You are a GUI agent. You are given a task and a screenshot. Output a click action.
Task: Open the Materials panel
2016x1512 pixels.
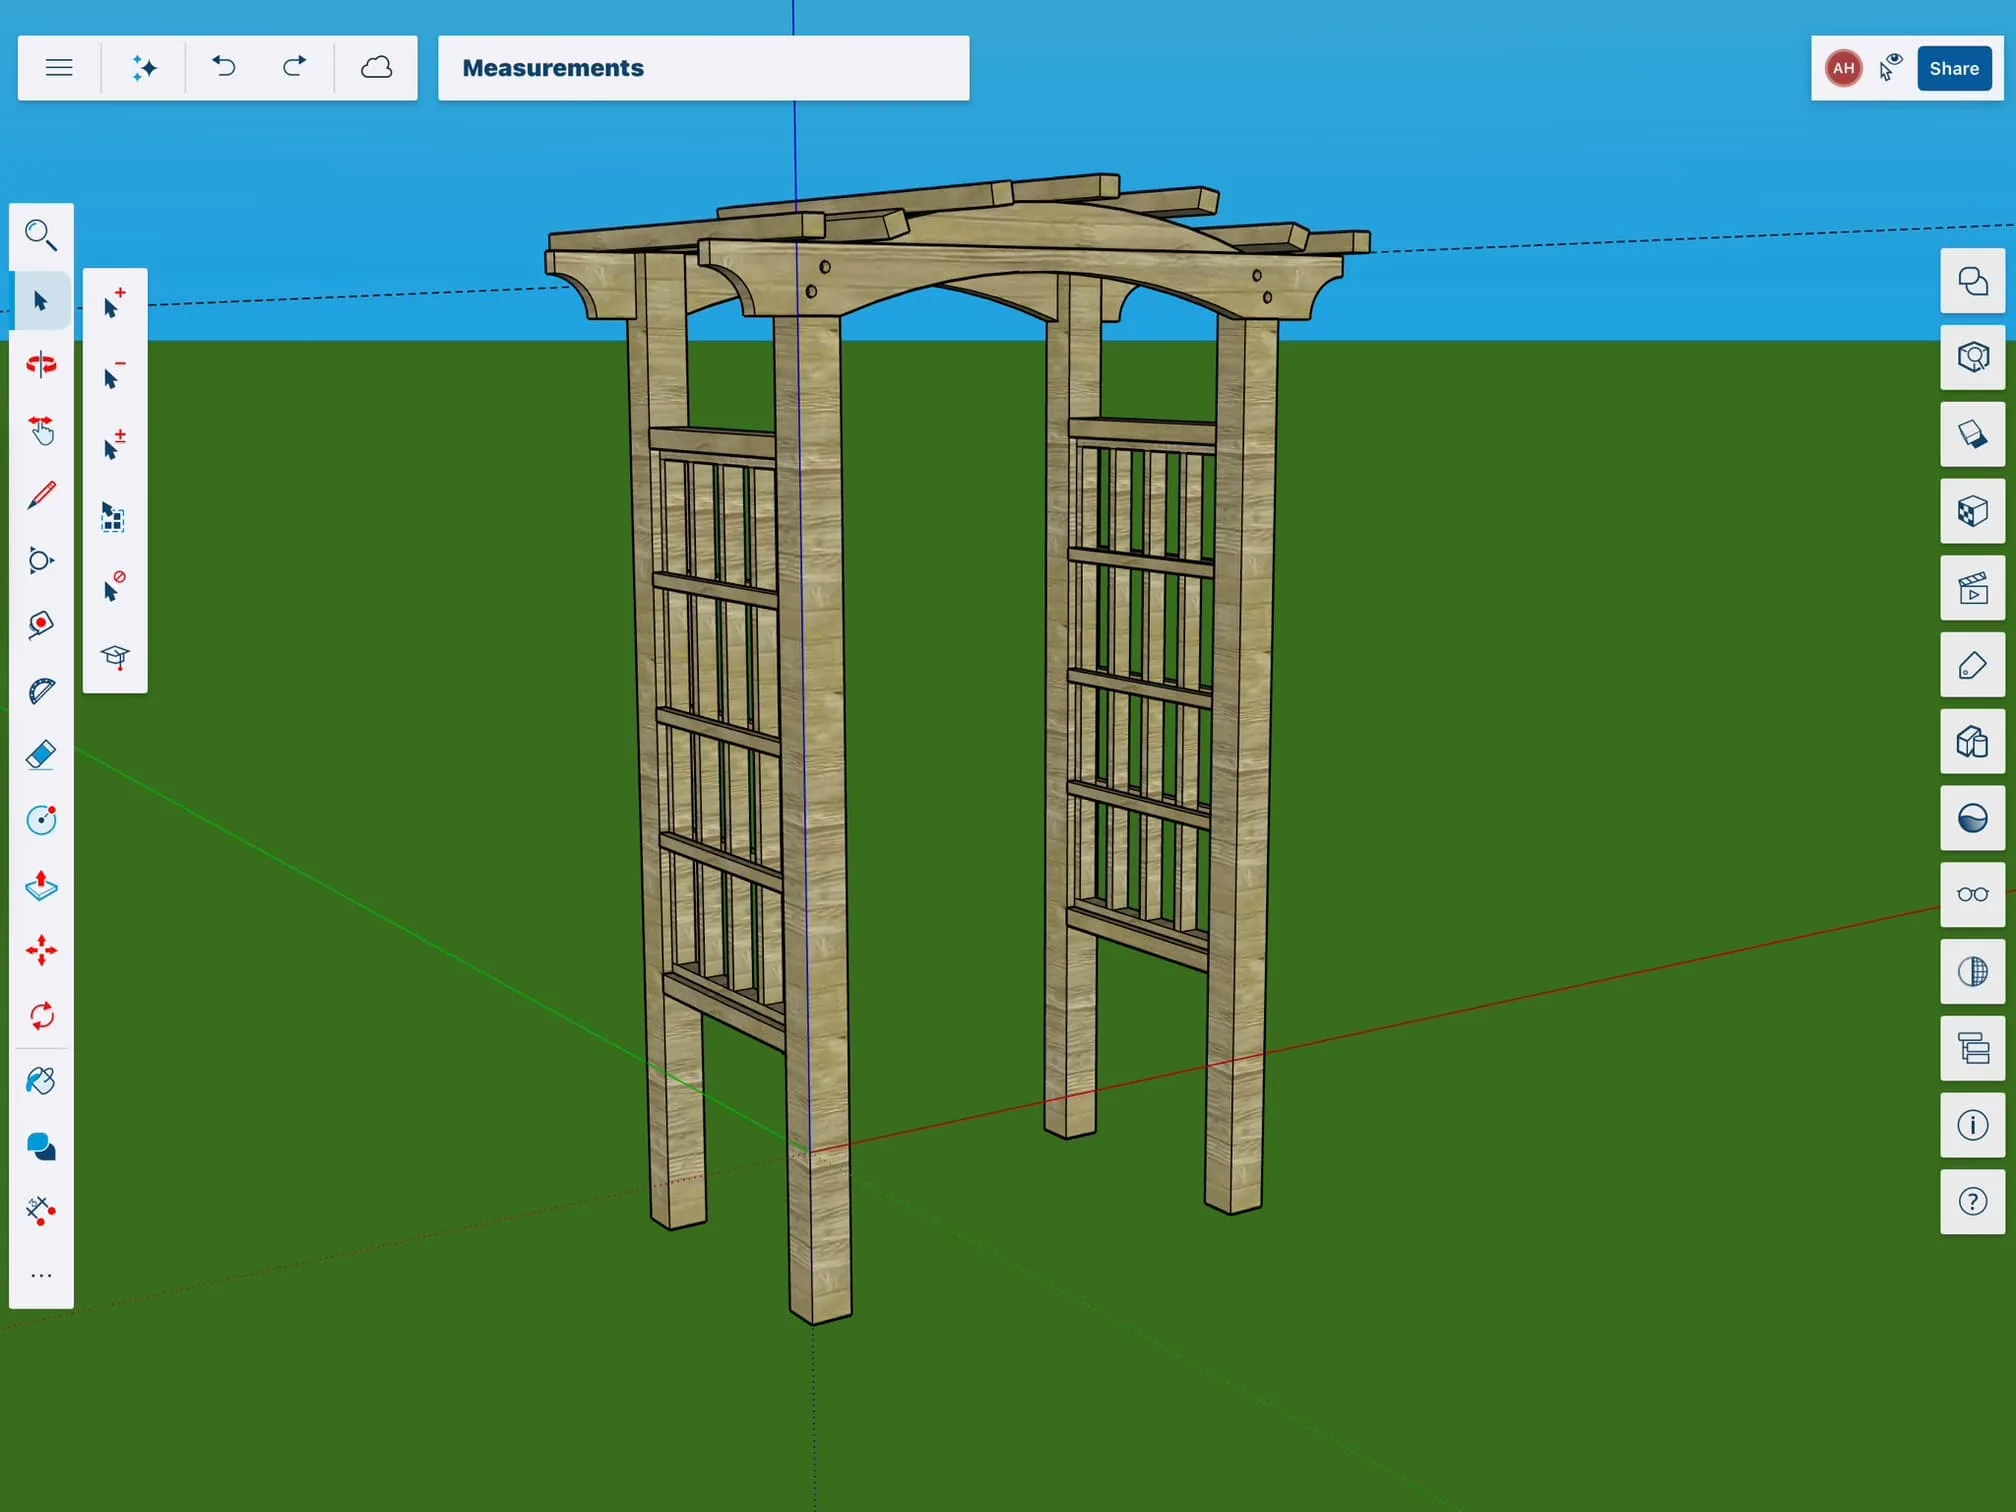tap(1972, 434)
